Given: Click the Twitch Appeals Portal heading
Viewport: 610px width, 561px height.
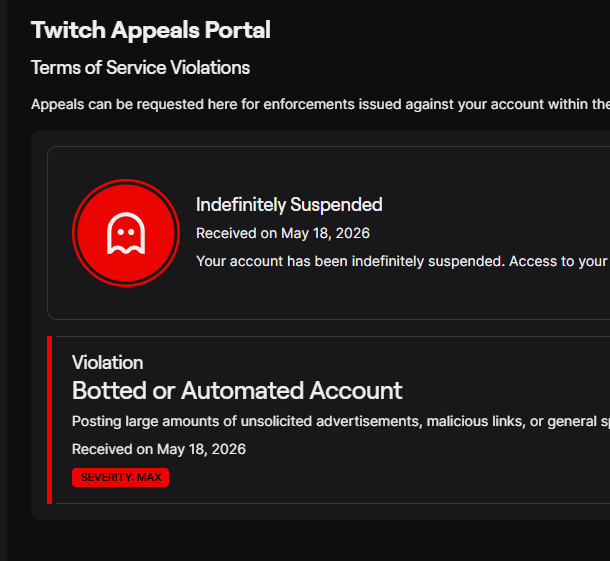Looking at the screenshot, I should (151, 30).
